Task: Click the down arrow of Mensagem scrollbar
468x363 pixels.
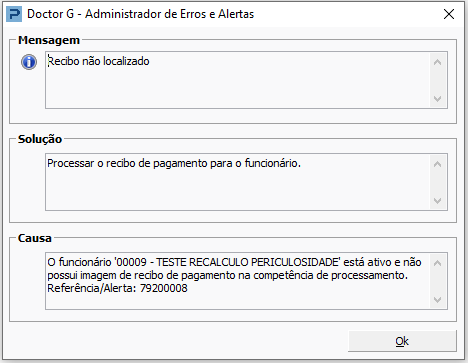Action: pos(438,99)
